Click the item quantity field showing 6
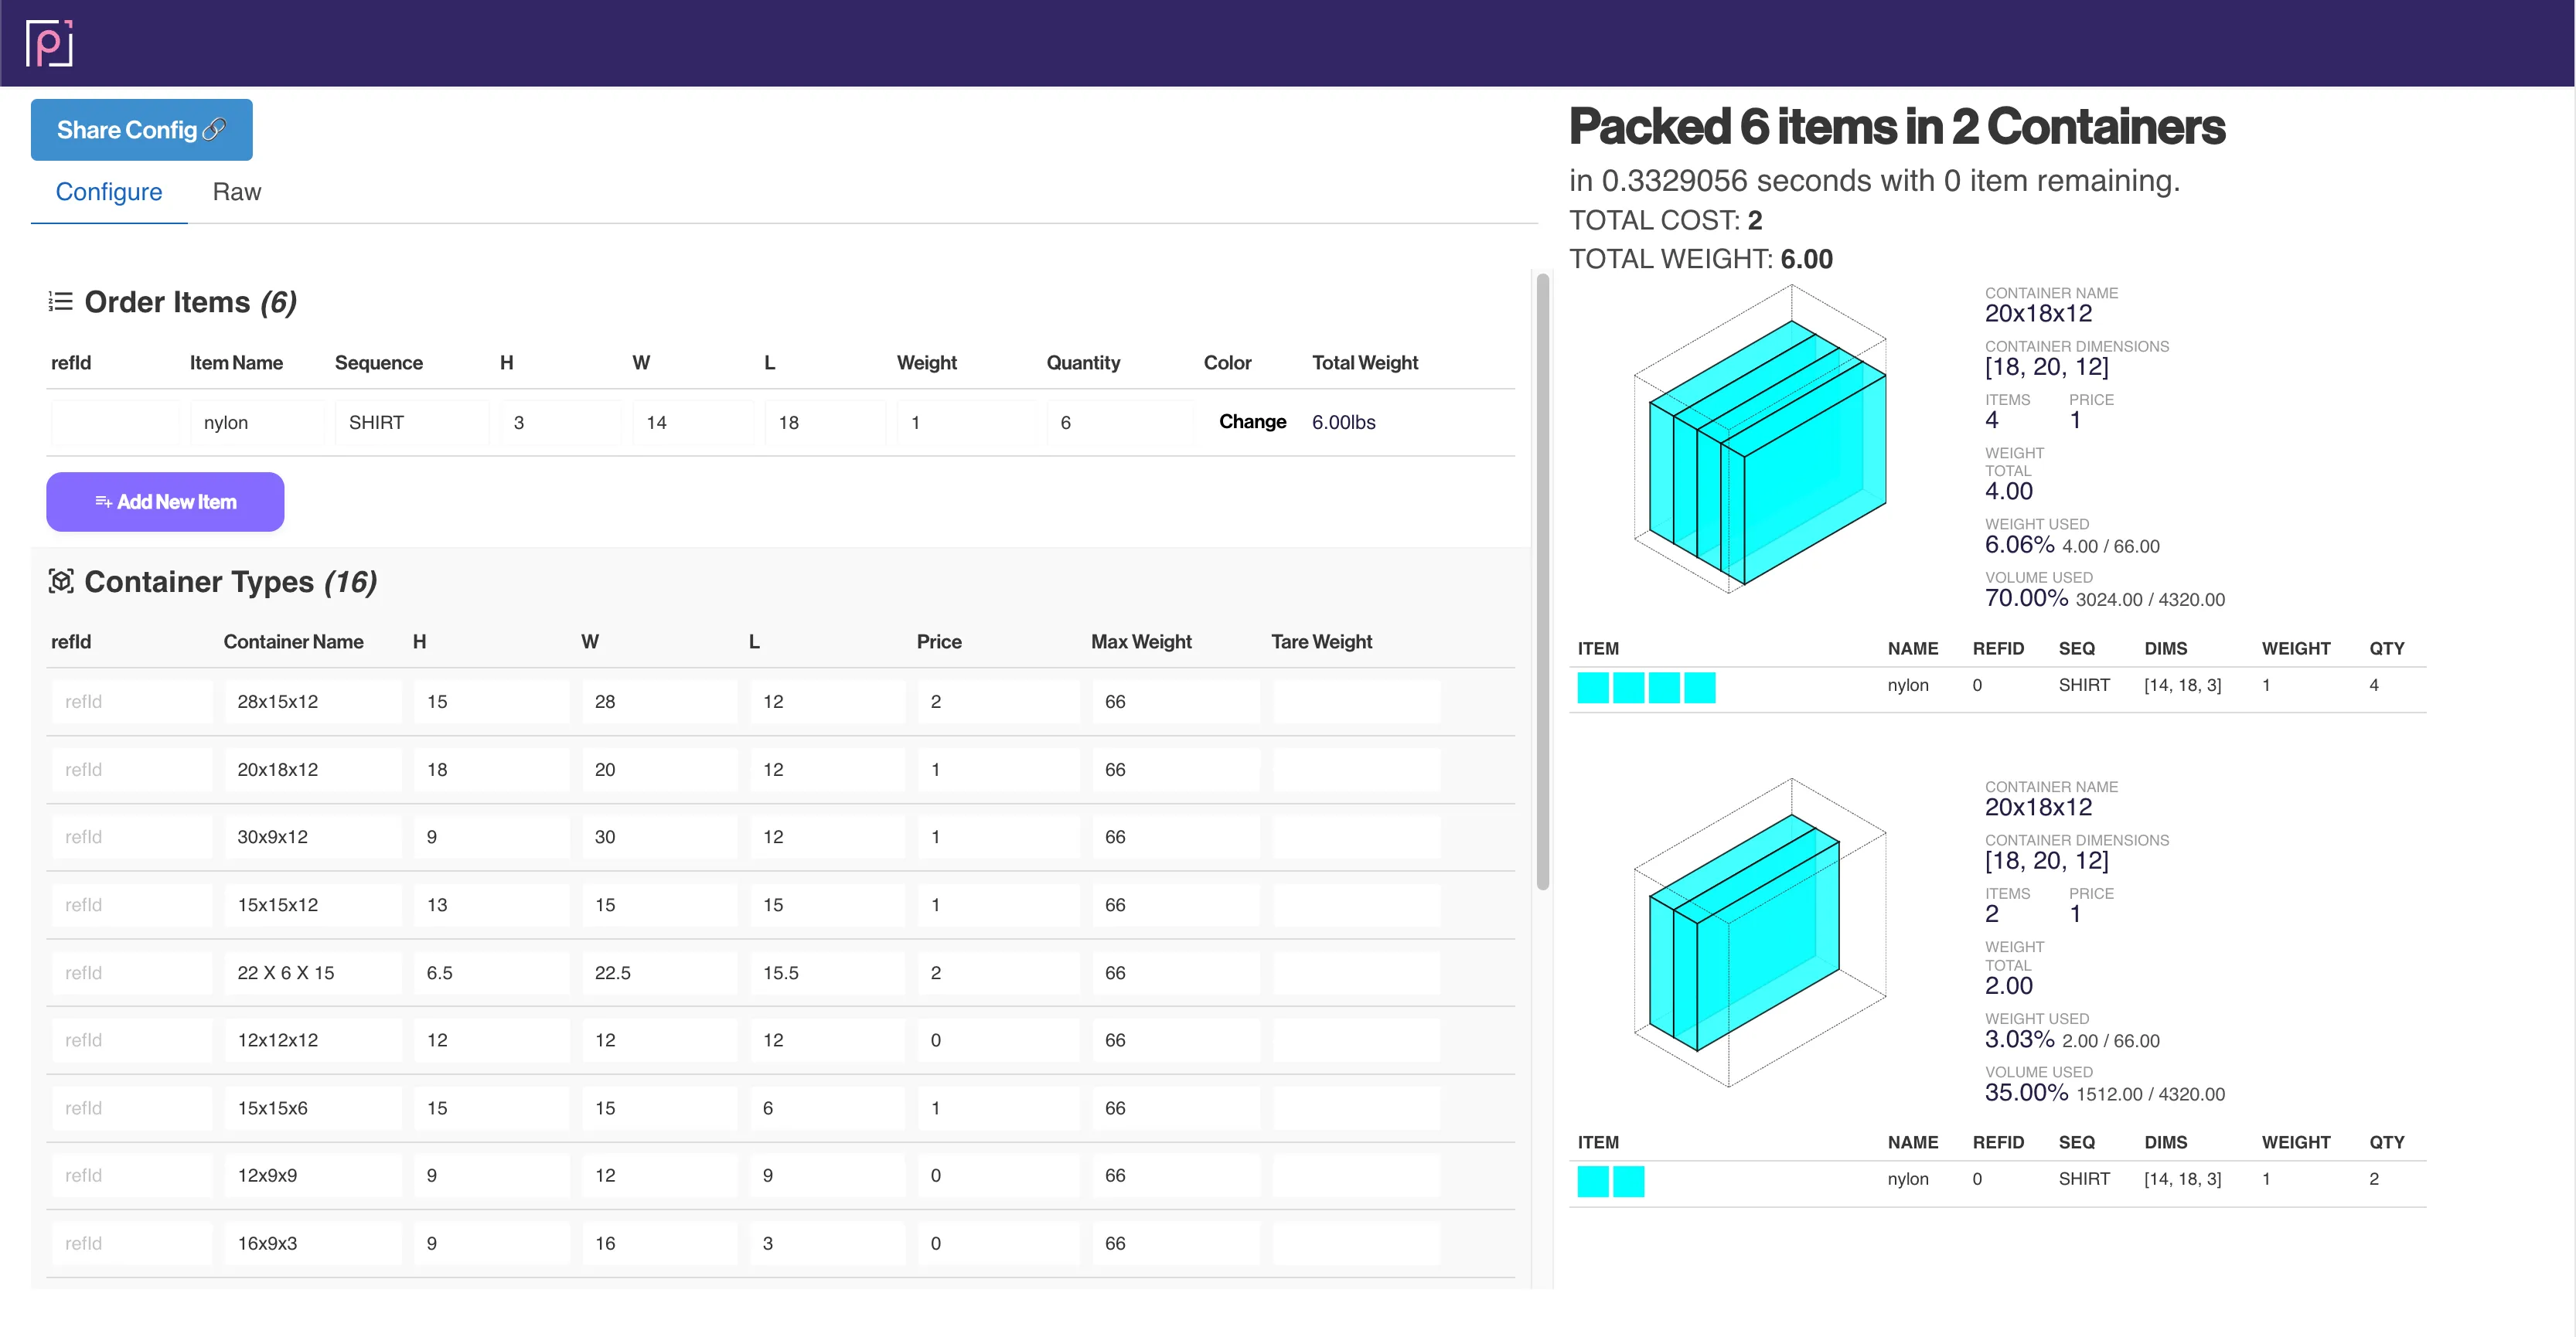The height and width of the screenshot is (1337, 2576). click(x=1120, y=422)
